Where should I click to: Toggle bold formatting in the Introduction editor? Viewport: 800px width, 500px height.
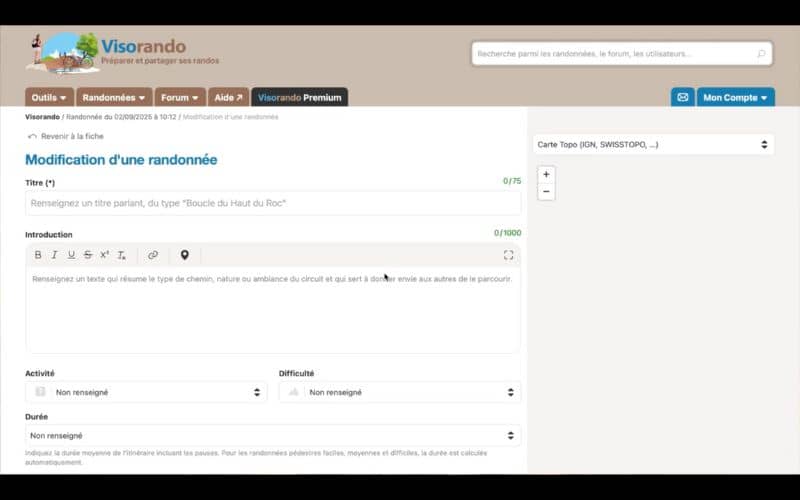coord(38,255)
